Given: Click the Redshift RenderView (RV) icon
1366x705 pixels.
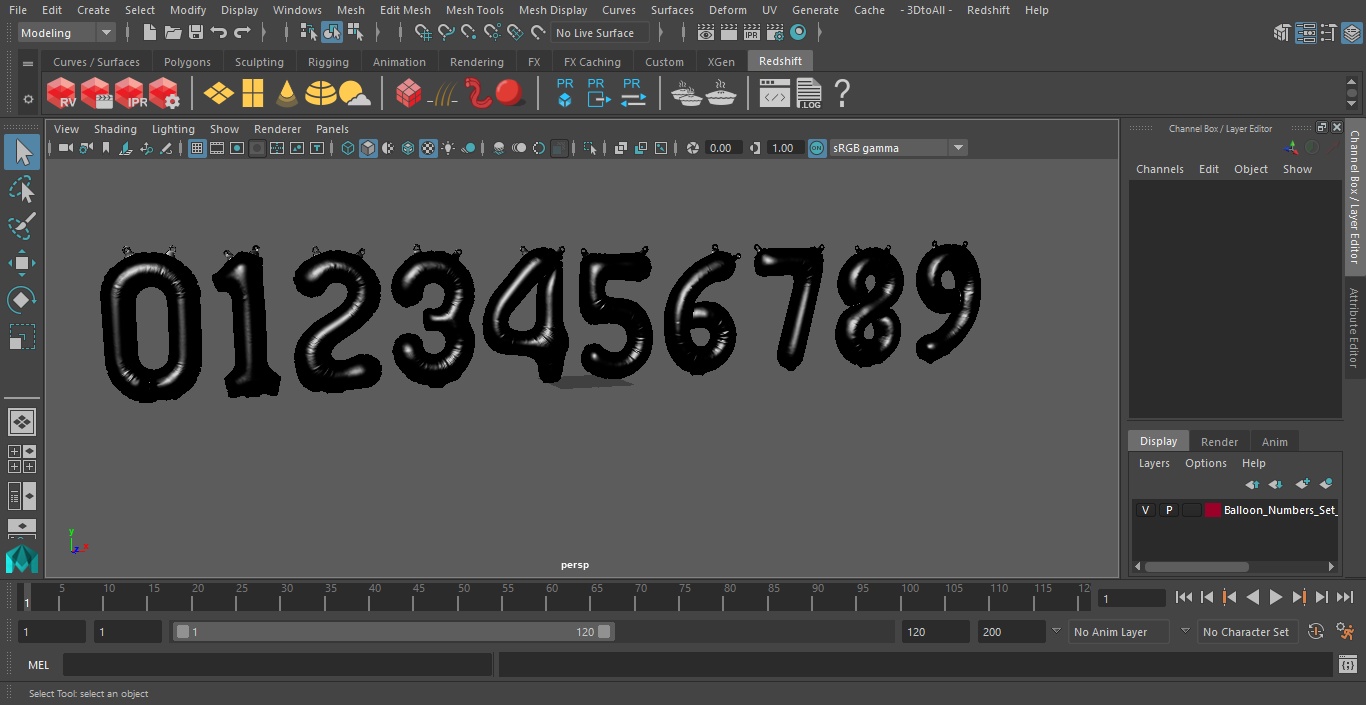Looking at the screenshot, I should point(62,94).
